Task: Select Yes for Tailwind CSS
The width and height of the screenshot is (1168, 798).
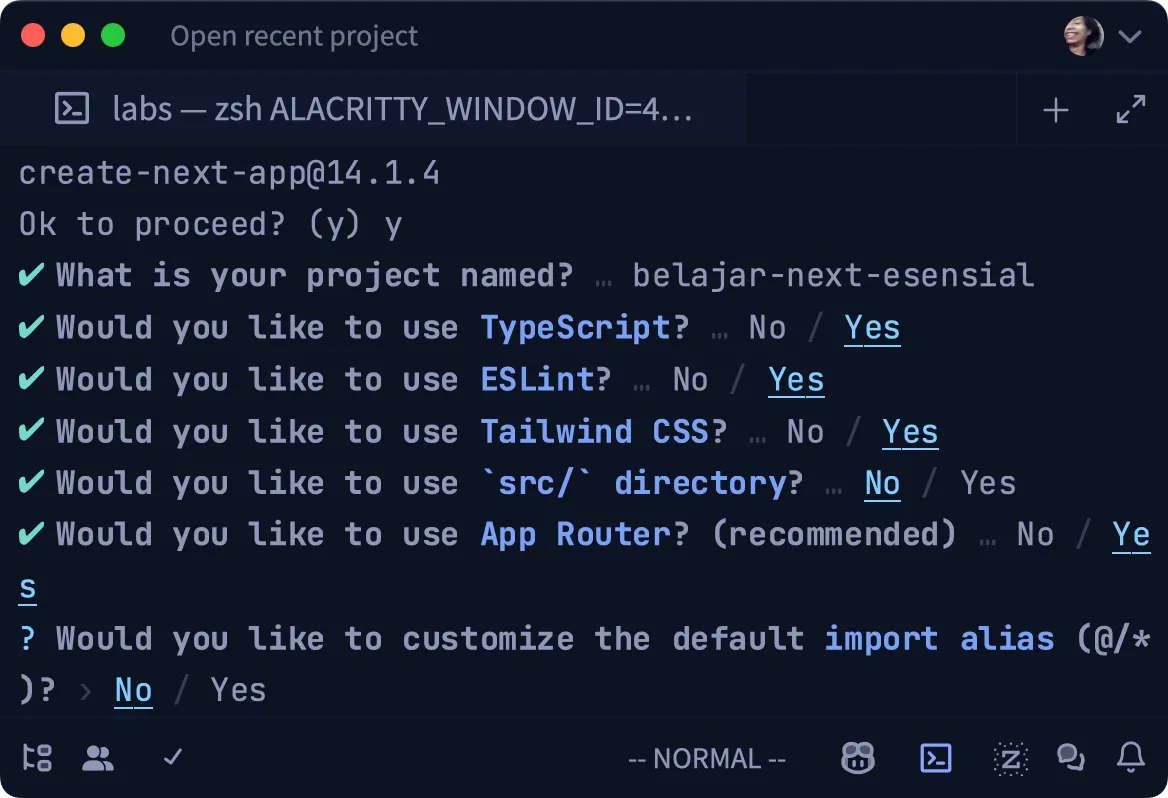Action: click(x=910, y=431)
